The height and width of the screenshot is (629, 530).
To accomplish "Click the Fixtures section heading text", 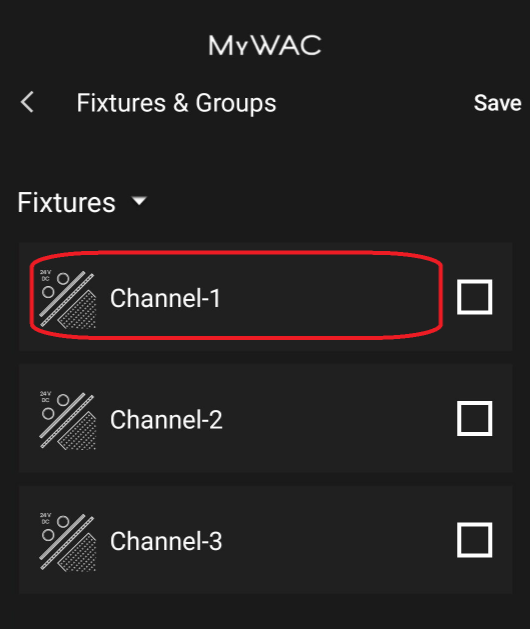I will 67,202.
